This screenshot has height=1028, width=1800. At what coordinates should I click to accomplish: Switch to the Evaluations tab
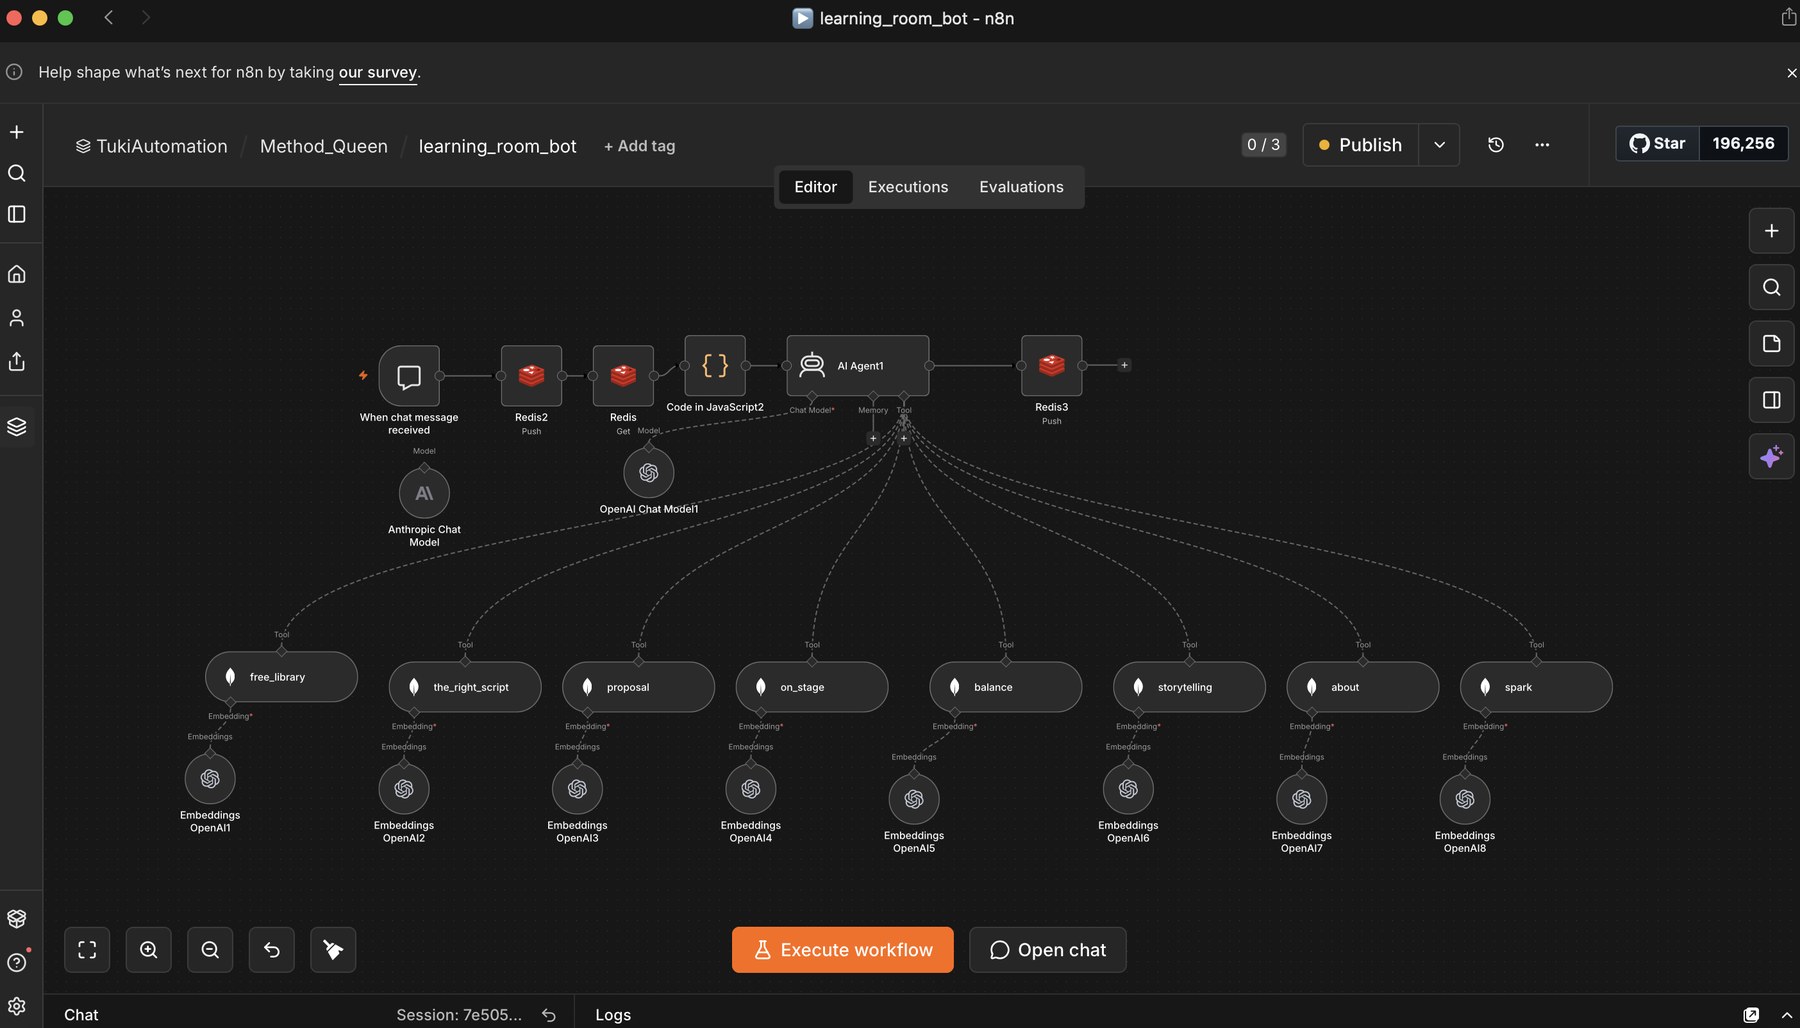1021,187
